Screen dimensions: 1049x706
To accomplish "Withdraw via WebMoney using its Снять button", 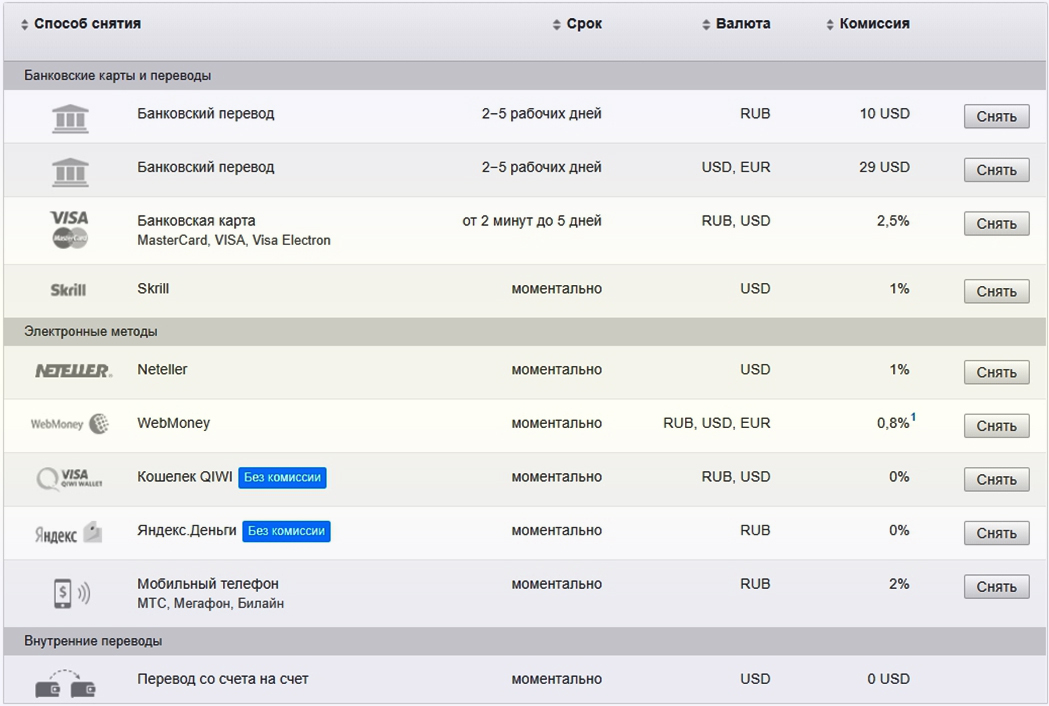I will point(996,426).
